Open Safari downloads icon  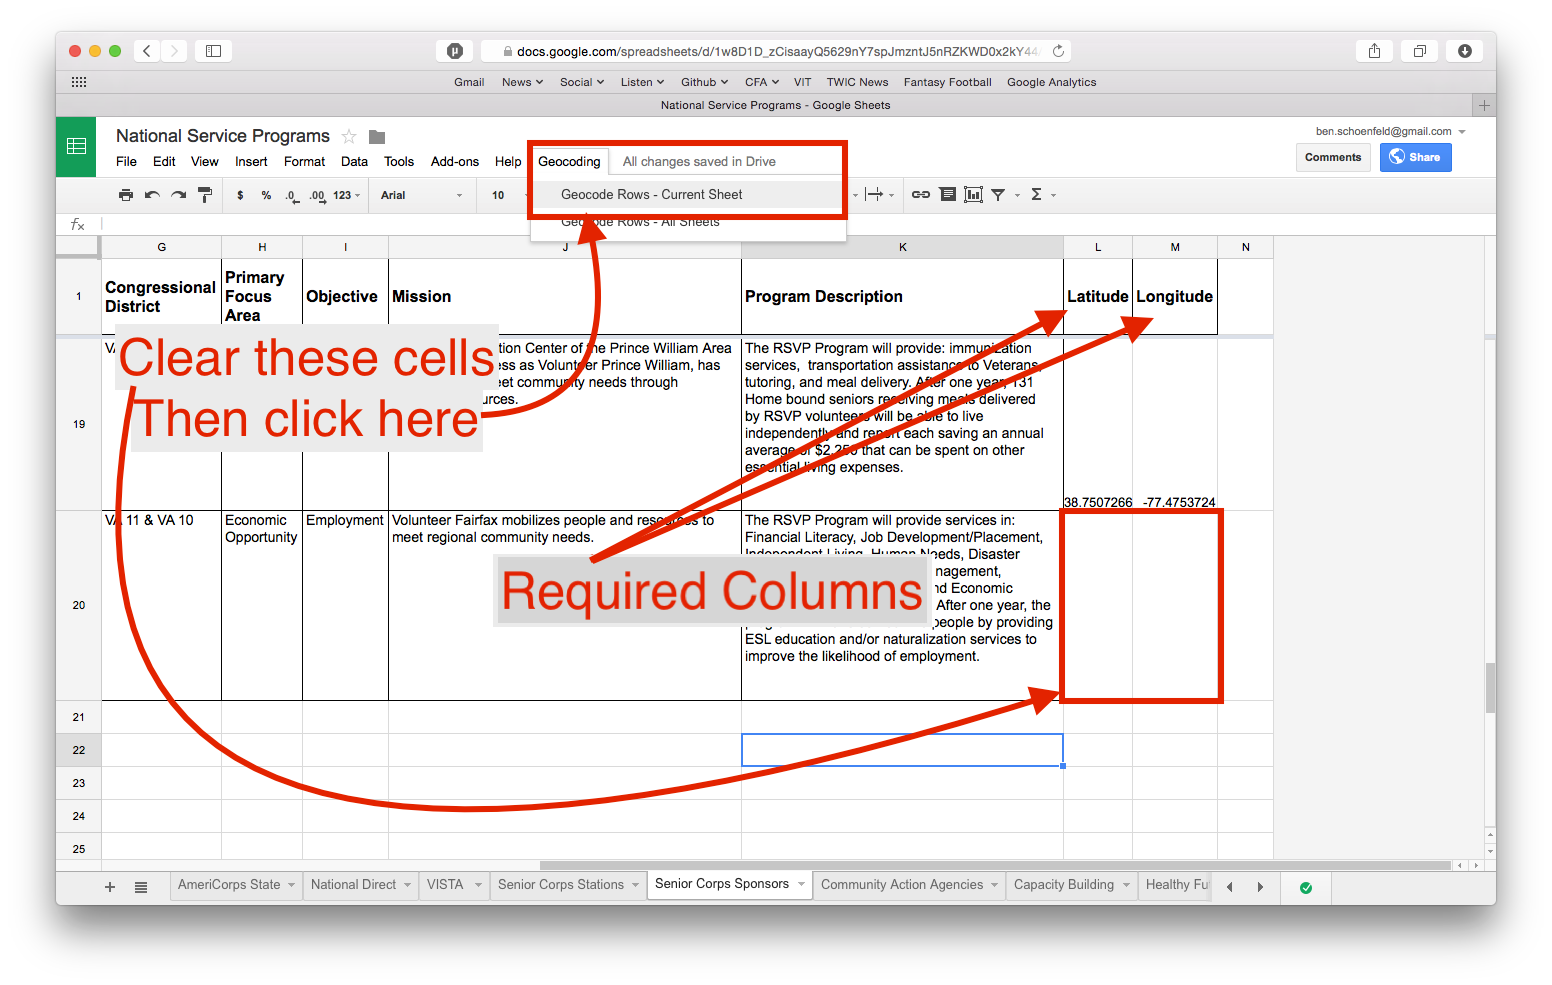pos(1464,50)
